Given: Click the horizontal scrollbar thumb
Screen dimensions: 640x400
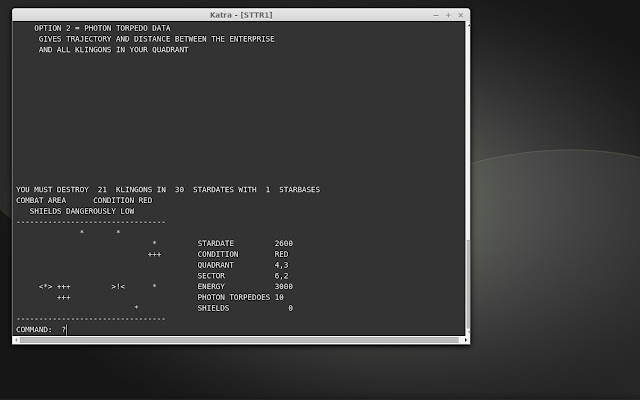Looking at the screenshot, I should pyautogui.click(x=239, y=340).
